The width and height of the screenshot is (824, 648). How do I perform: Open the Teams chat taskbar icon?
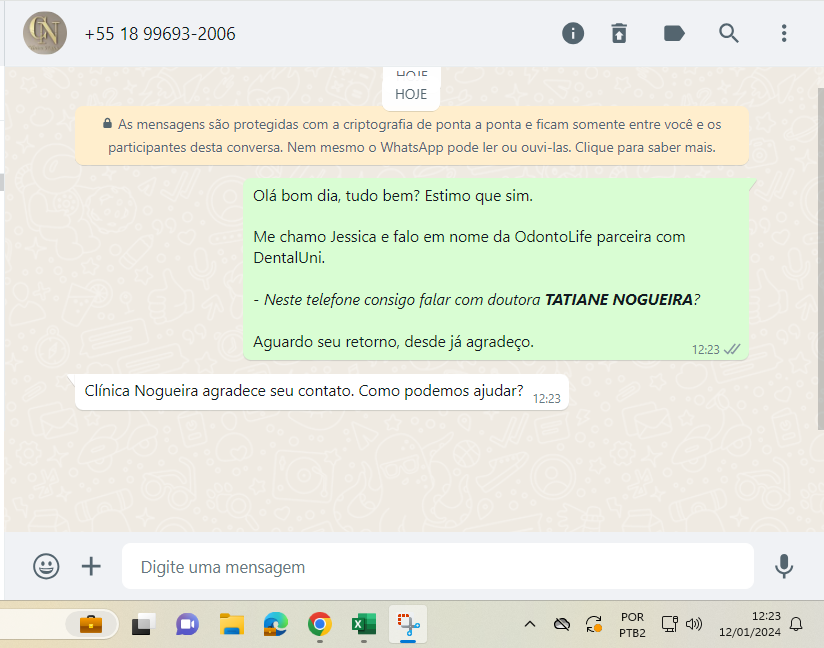click(187, 624)
